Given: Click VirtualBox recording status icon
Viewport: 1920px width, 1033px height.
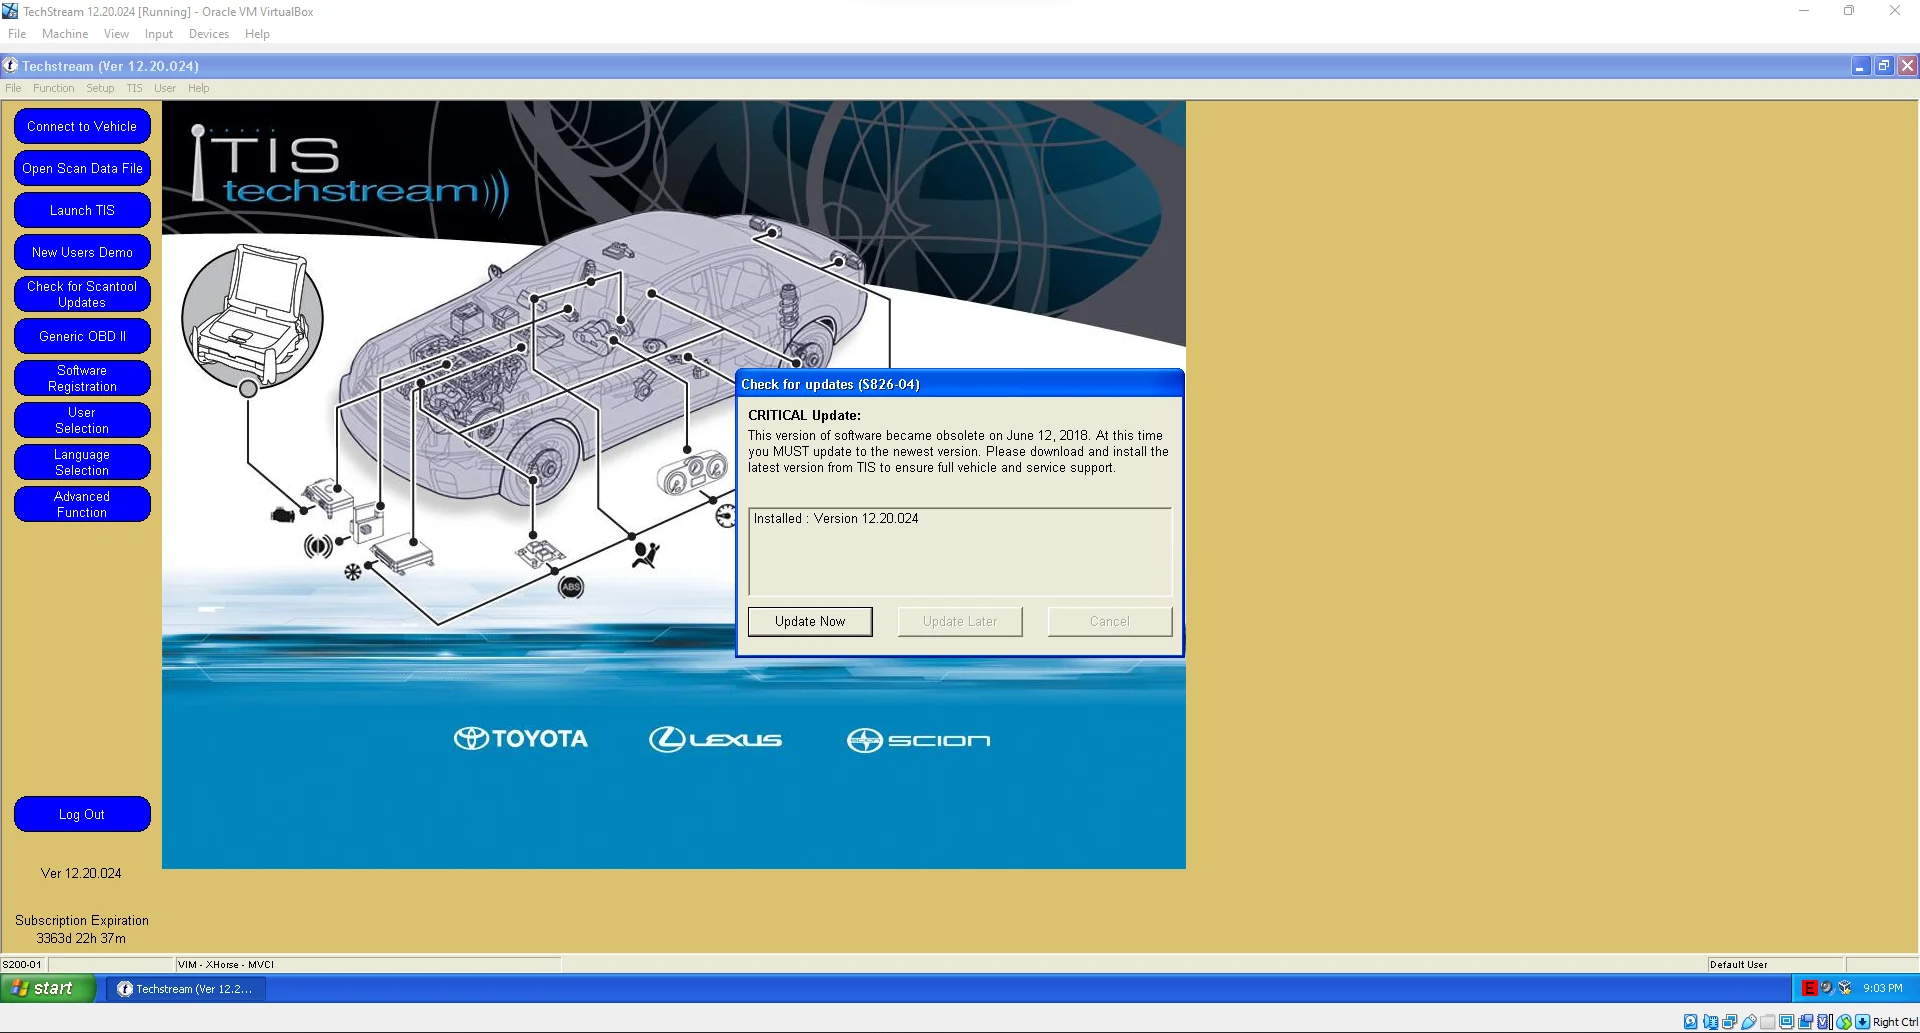Looking at the screenshot, I should point(1805,1022).
